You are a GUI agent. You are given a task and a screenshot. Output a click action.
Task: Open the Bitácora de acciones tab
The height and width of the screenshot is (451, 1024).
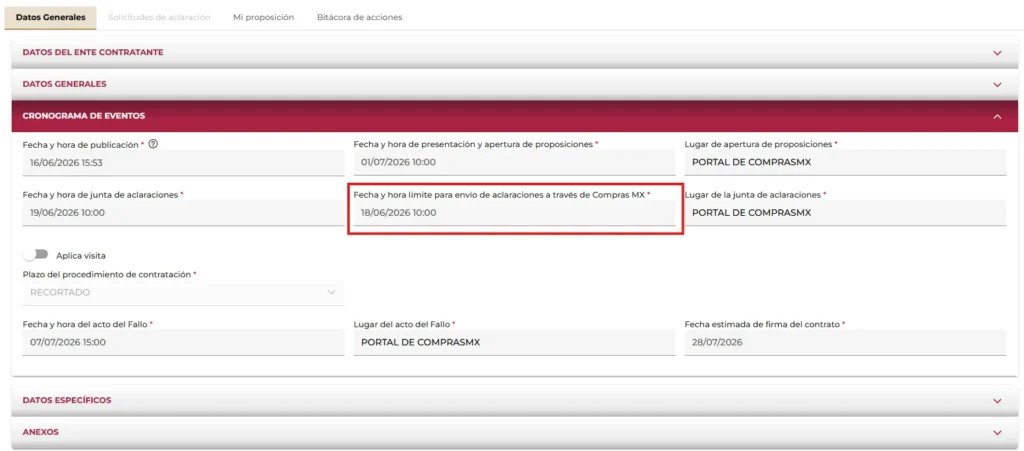click(359, 18)
